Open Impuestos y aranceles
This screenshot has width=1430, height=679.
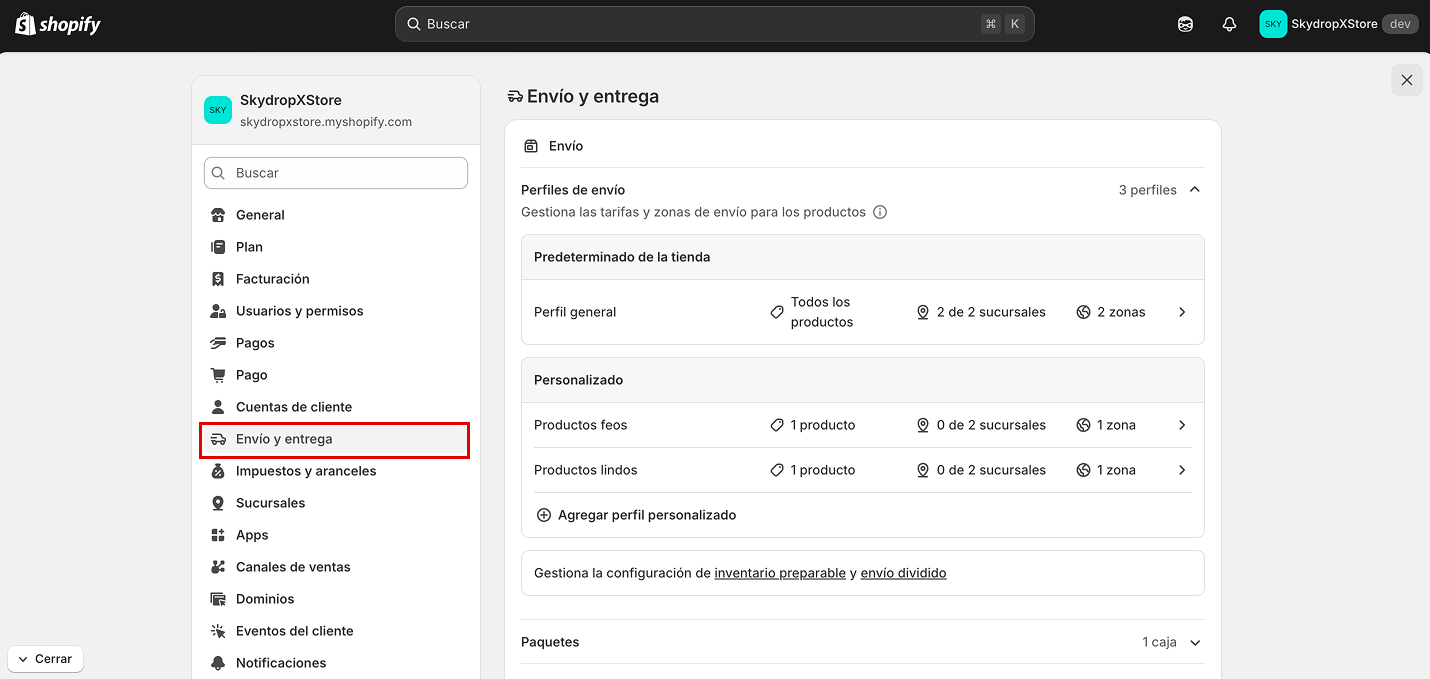[x=335, y=471]
